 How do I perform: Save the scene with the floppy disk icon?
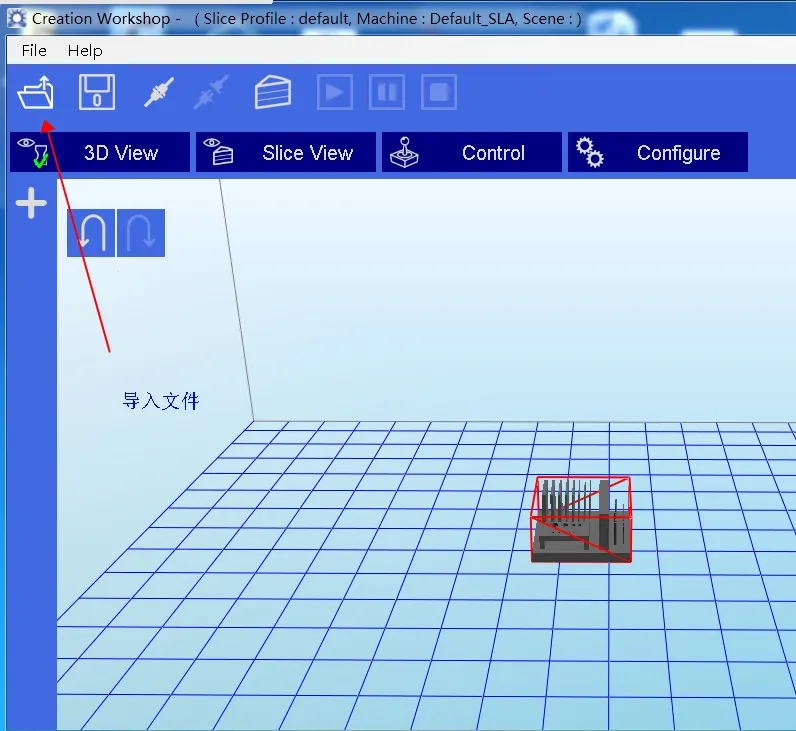click(97, 92)
